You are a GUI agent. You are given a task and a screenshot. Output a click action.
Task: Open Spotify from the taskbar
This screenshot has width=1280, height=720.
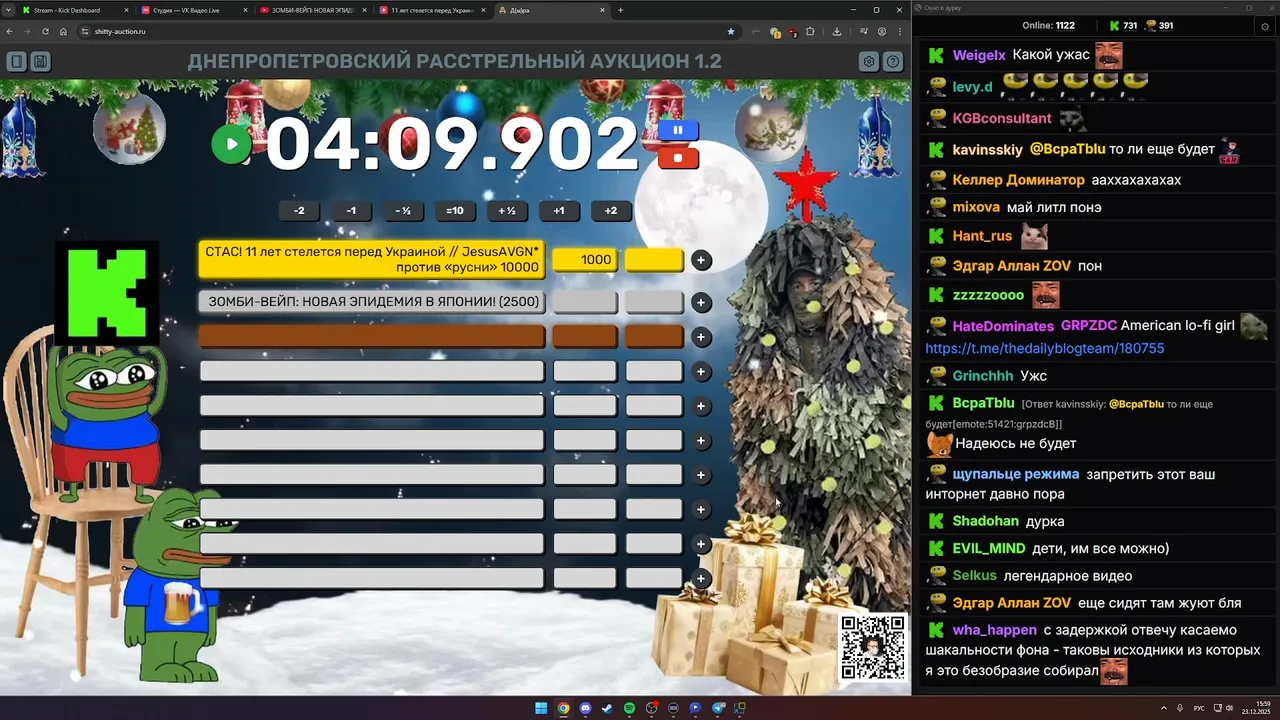[x=629, y=708]
